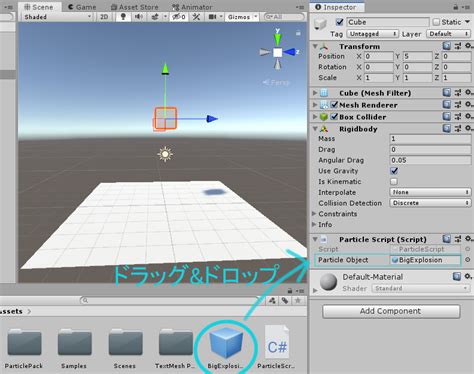474x374 pixels.
Task: Select Inspector tab
Action: [x=336, y=7]
